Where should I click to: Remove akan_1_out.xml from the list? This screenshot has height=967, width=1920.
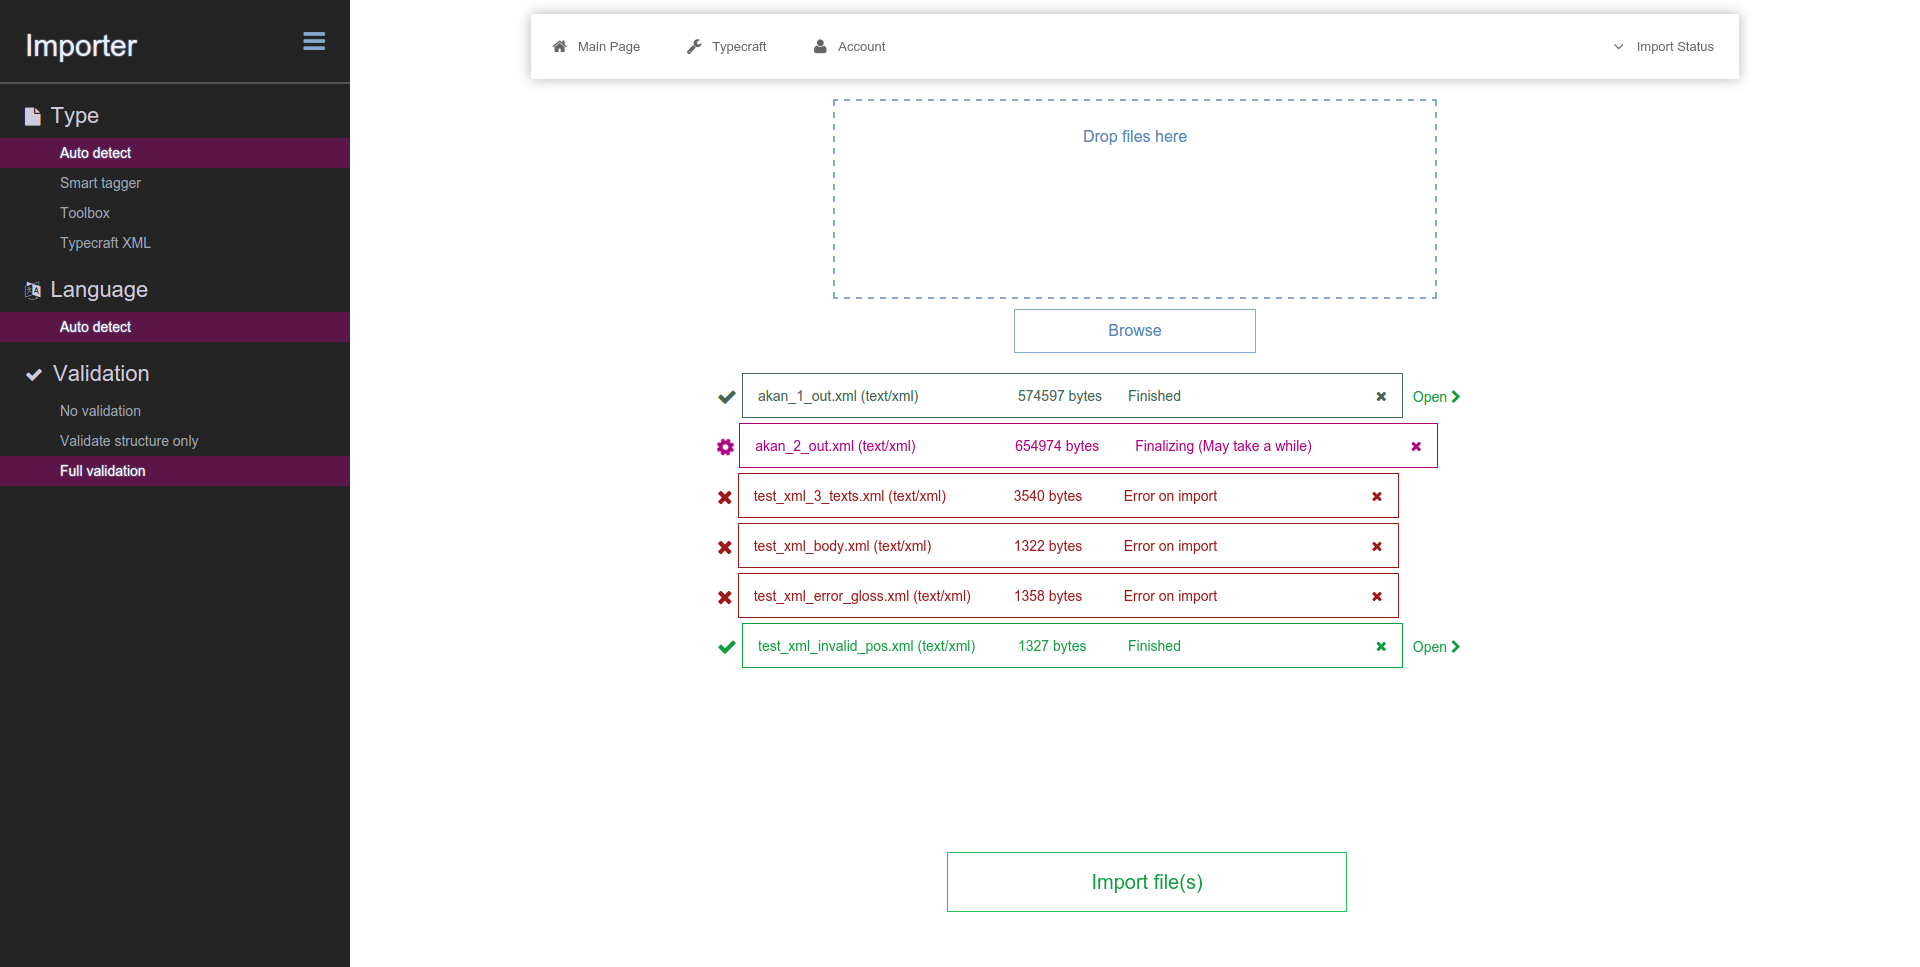(1381, 396)
